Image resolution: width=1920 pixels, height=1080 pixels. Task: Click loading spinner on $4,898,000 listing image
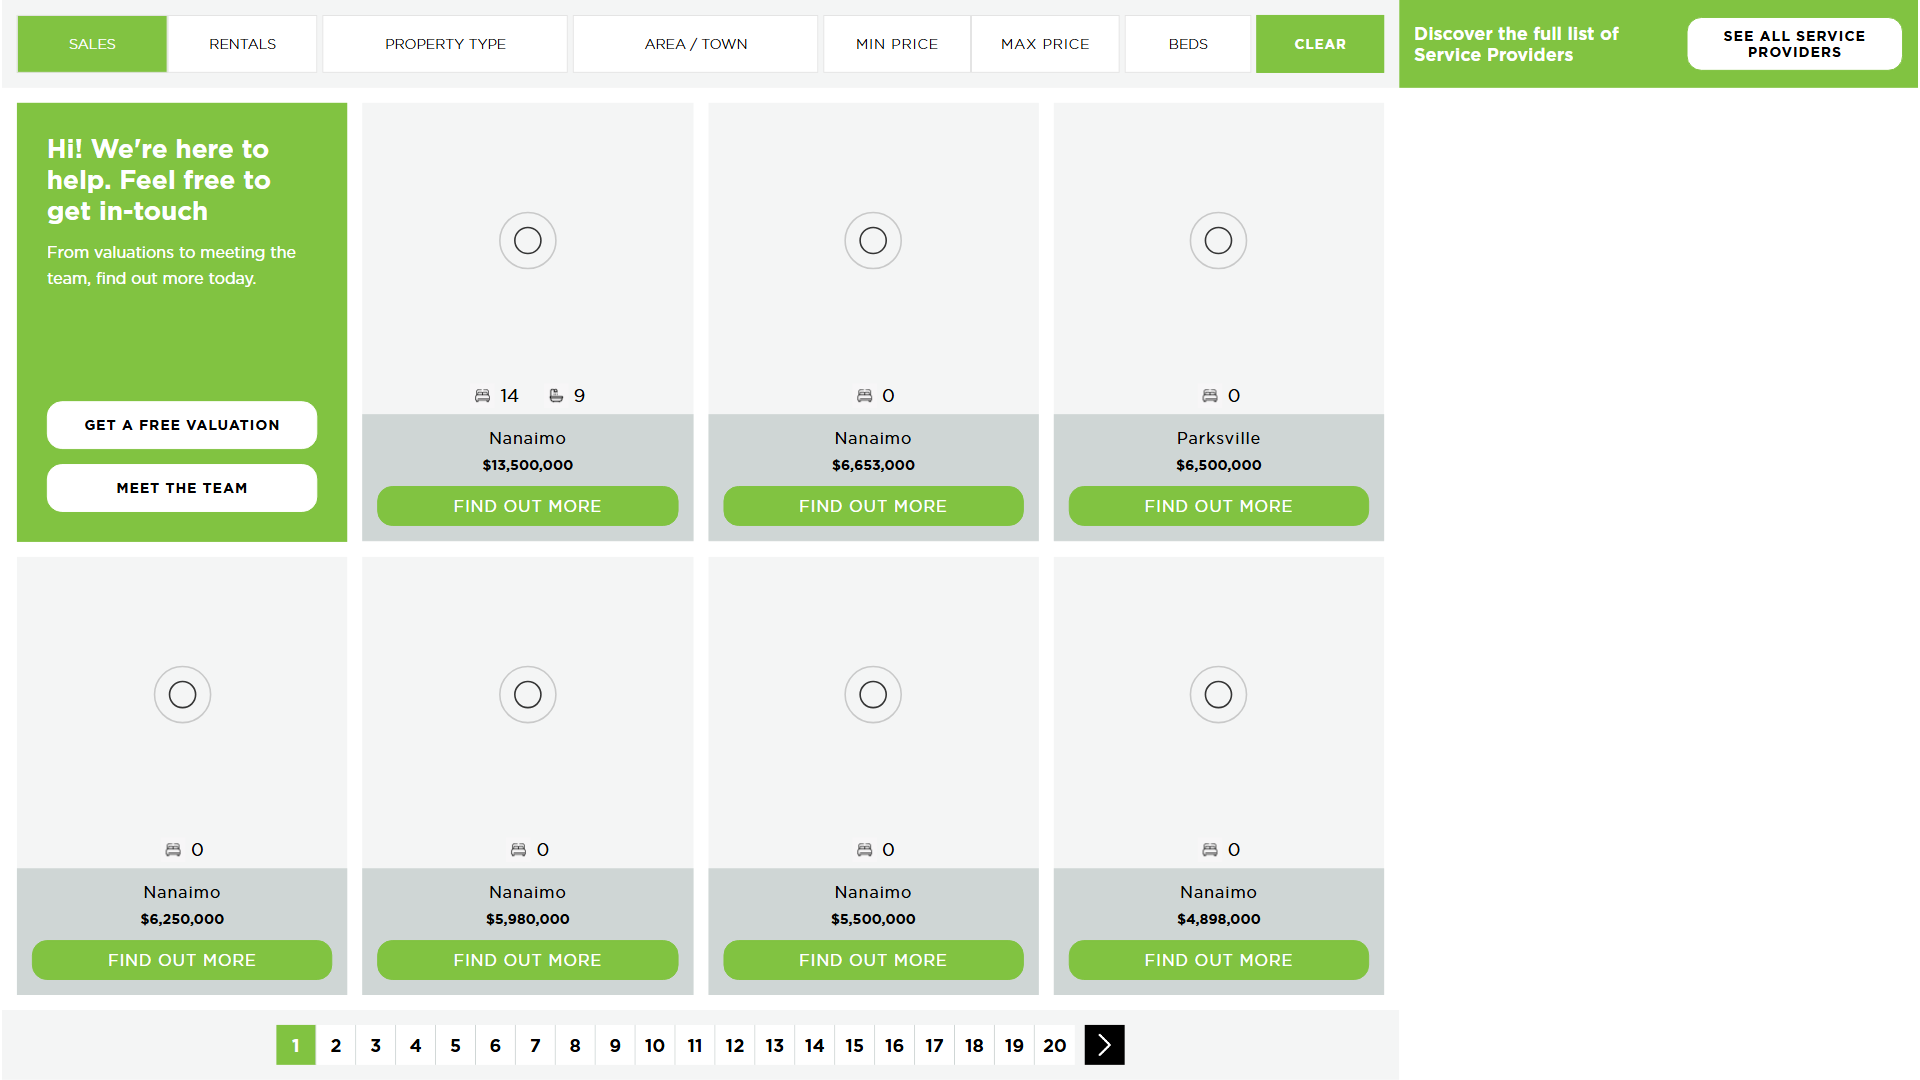click(1218, 695)
